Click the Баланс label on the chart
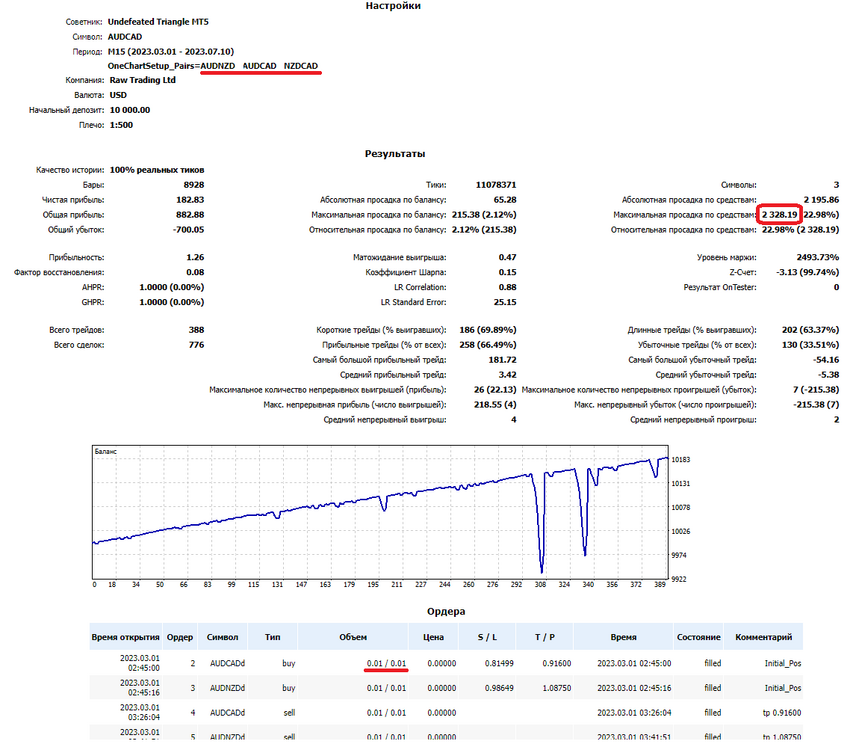Screen dimensions: 856x750 click(x=105, y=451)
